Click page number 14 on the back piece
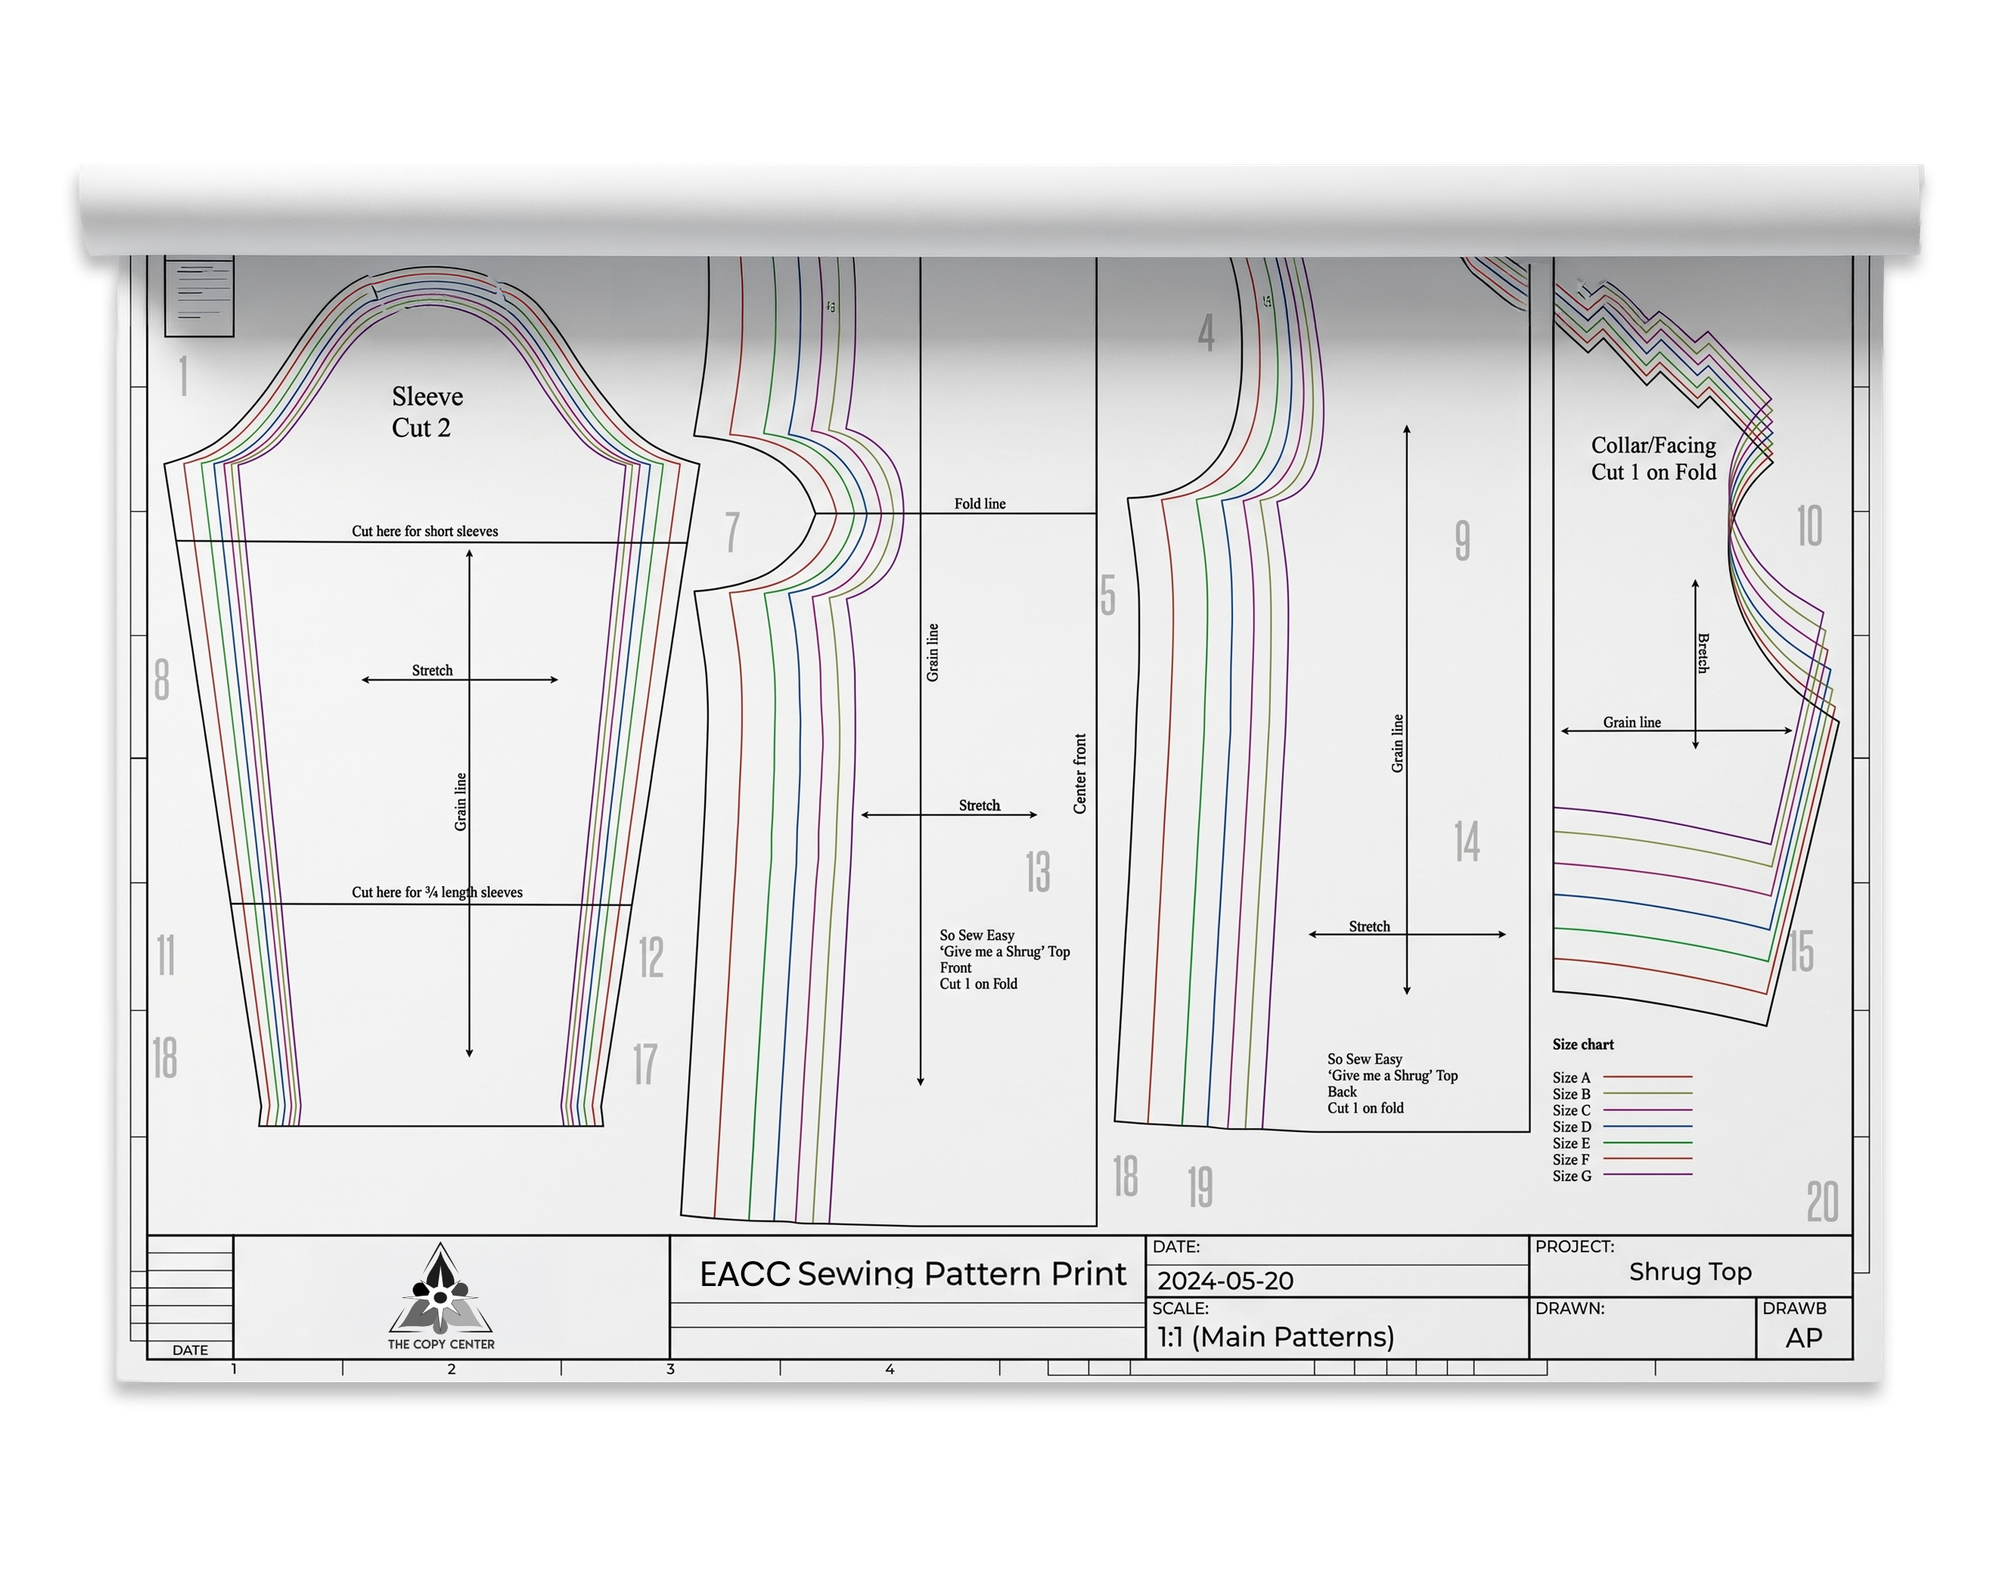This screenshot has height=1576, width=2000. coord(1467,841)
